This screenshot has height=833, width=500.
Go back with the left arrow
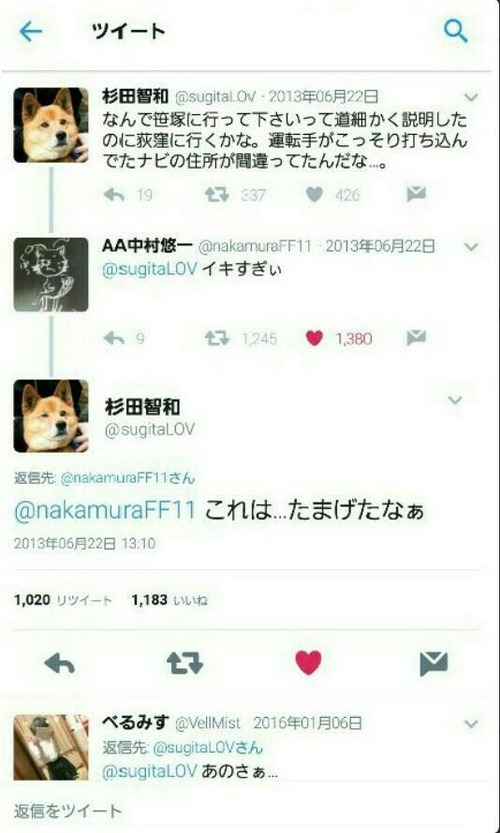(30, 32)
